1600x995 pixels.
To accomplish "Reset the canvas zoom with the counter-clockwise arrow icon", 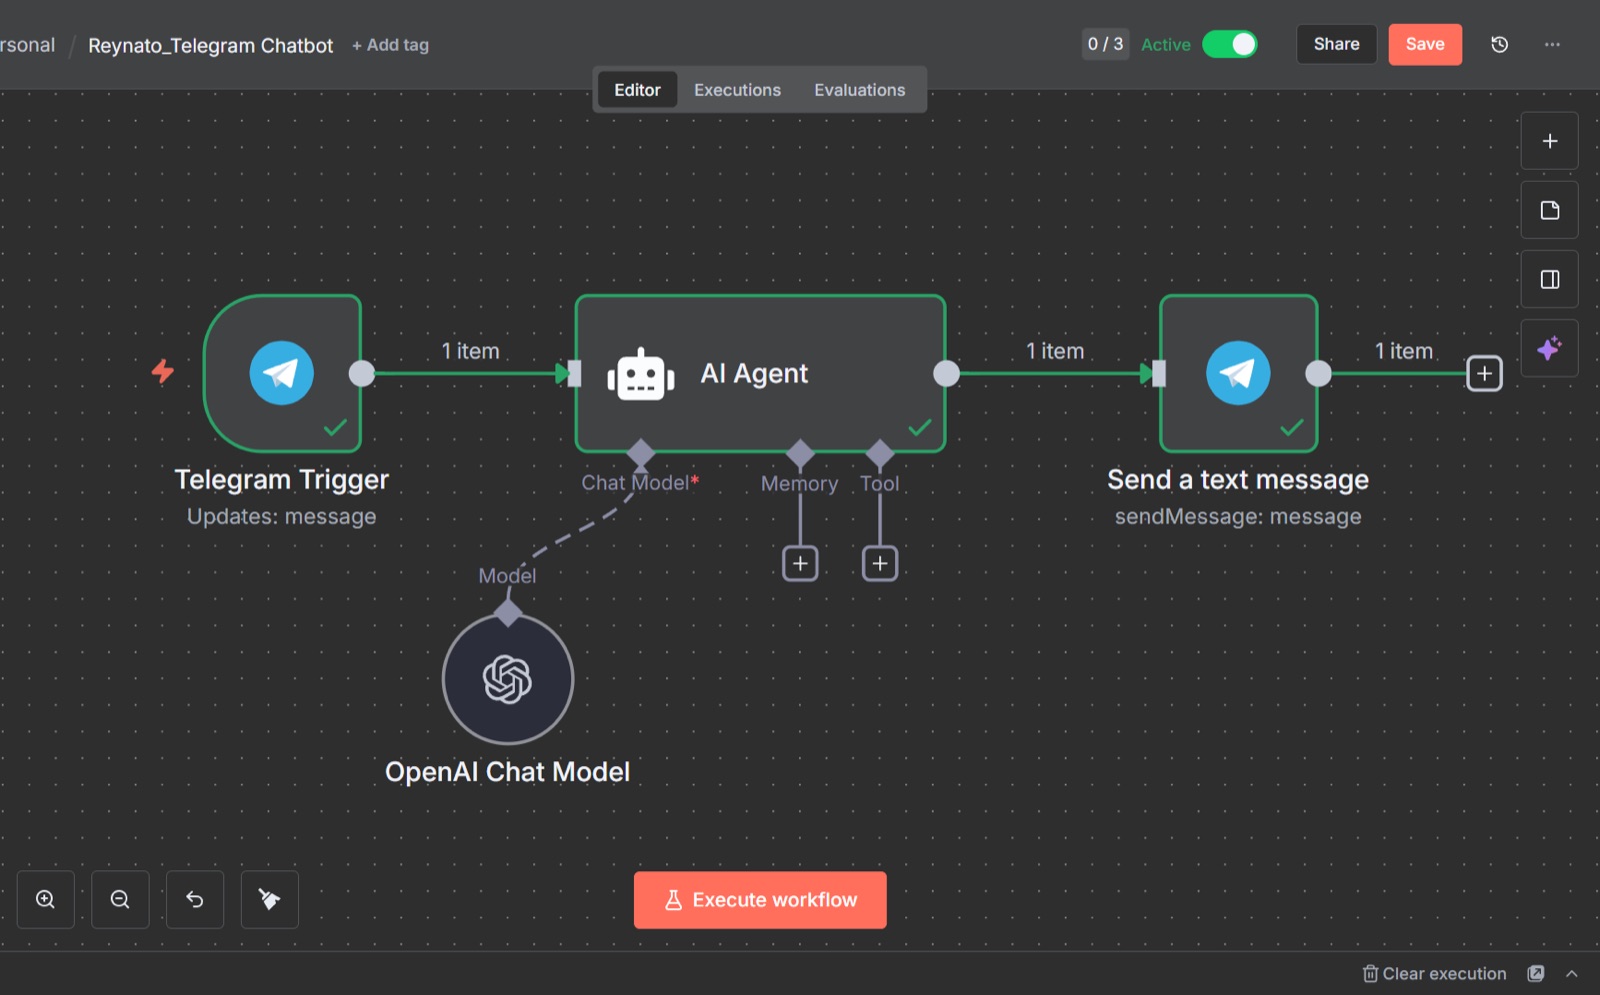I will pyautogui.click(x=195, y=899).
